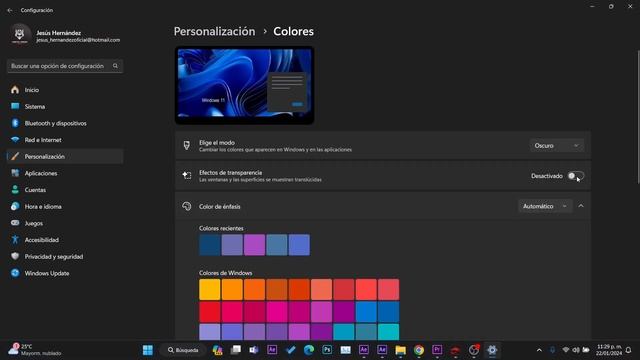Open the Aplicaciones settings section
Image resolution: width=640 pixels, height=360 pixels.
[x=65, y=173]
